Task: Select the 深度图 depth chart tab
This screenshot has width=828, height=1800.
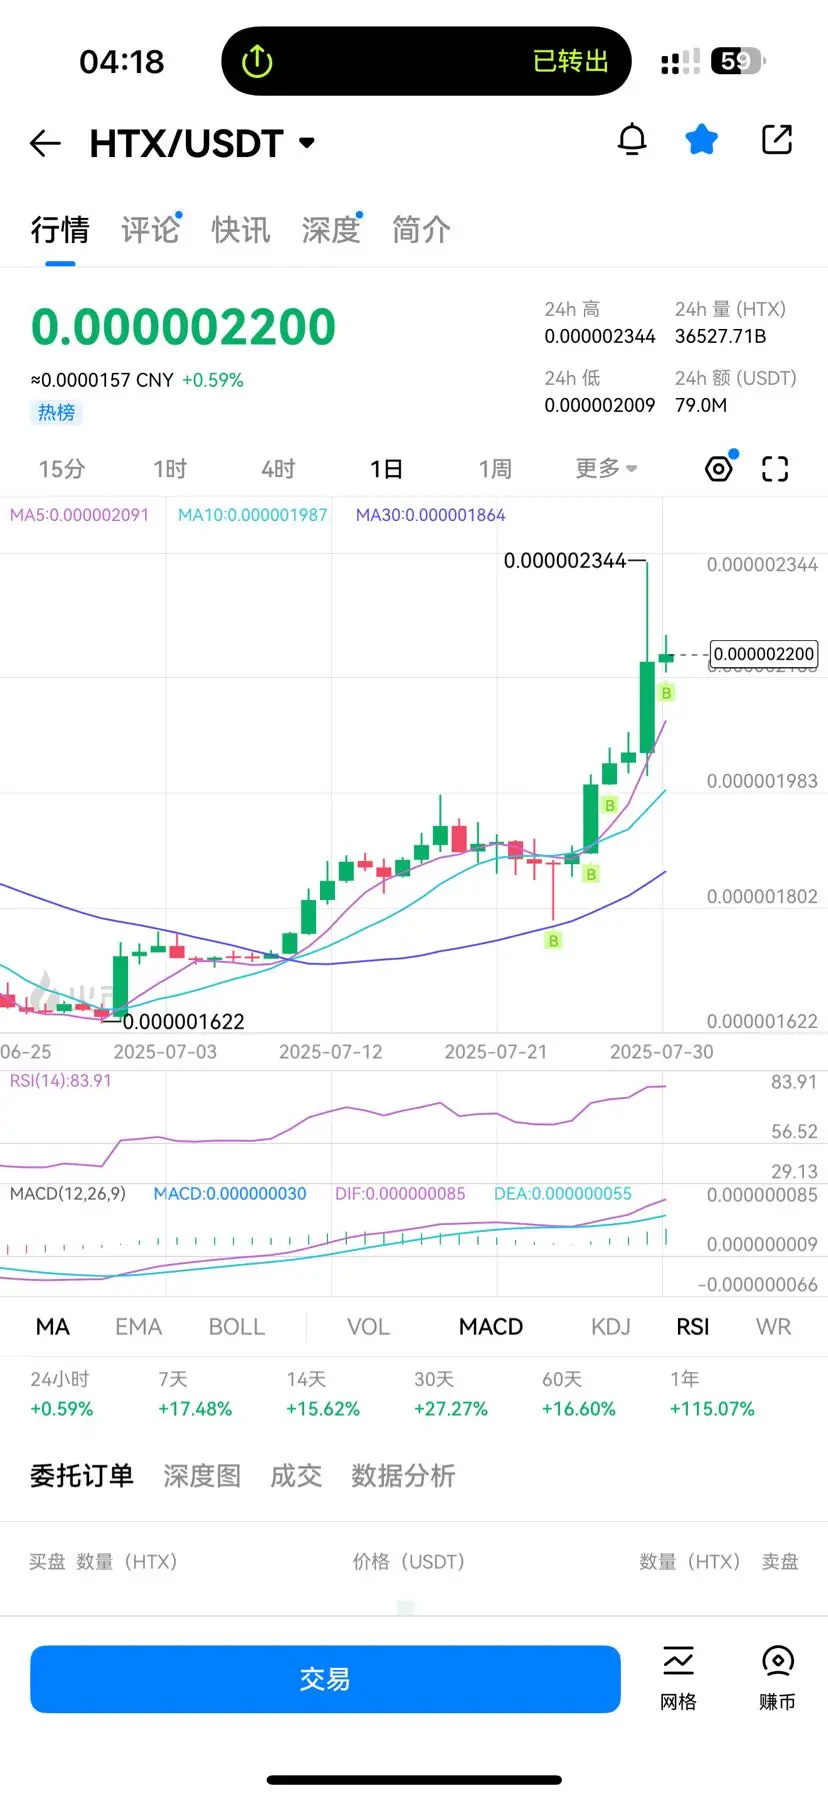Action: coord(202,1476)
